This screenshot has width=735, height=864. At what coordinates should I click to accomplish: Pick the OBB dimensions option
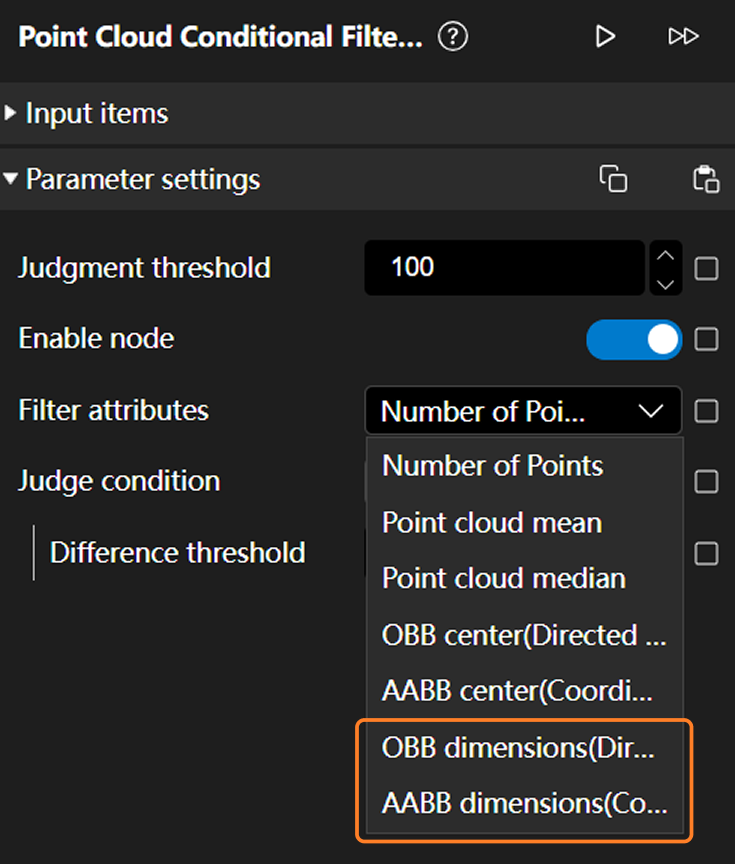[x=518, y=748]
